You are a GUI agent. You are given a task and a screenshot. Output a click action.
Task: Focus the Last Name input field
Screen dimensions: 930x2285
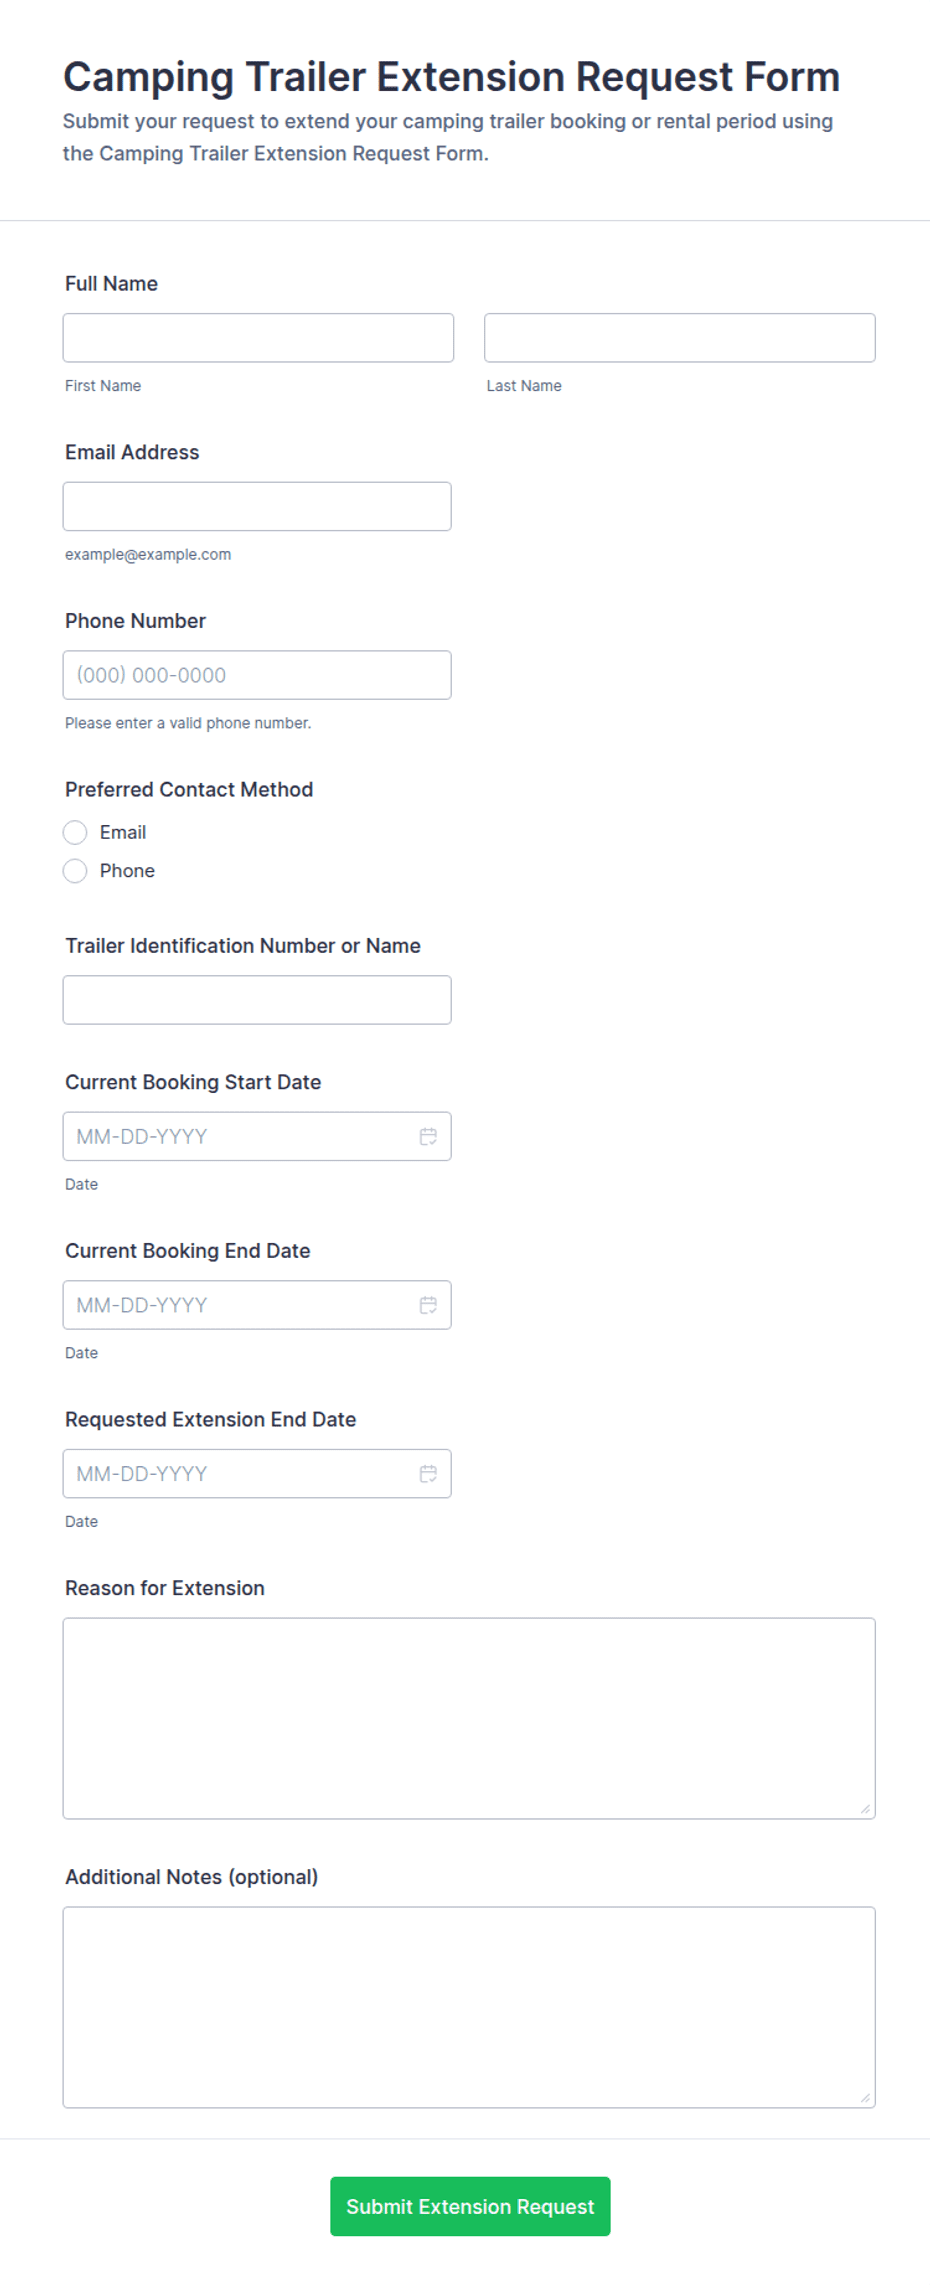click(680, 338)
